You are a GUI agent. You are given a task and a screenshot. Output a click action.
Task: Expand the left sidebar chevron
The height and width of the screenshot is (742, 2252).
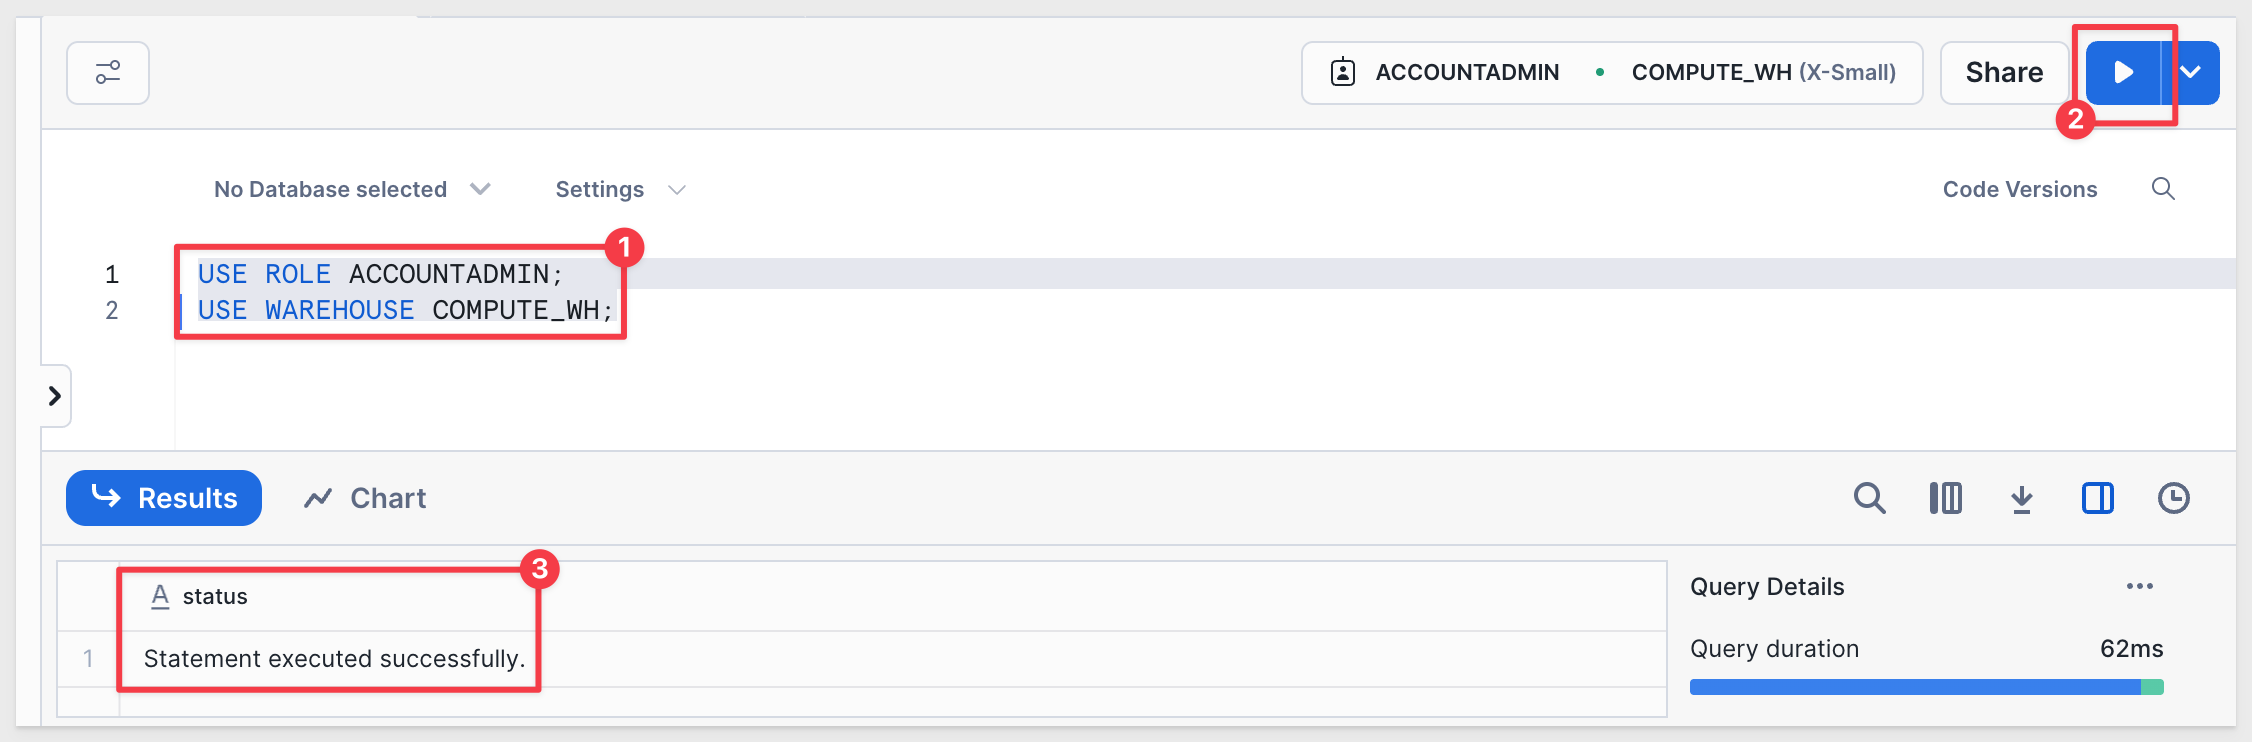click(55, 396)
